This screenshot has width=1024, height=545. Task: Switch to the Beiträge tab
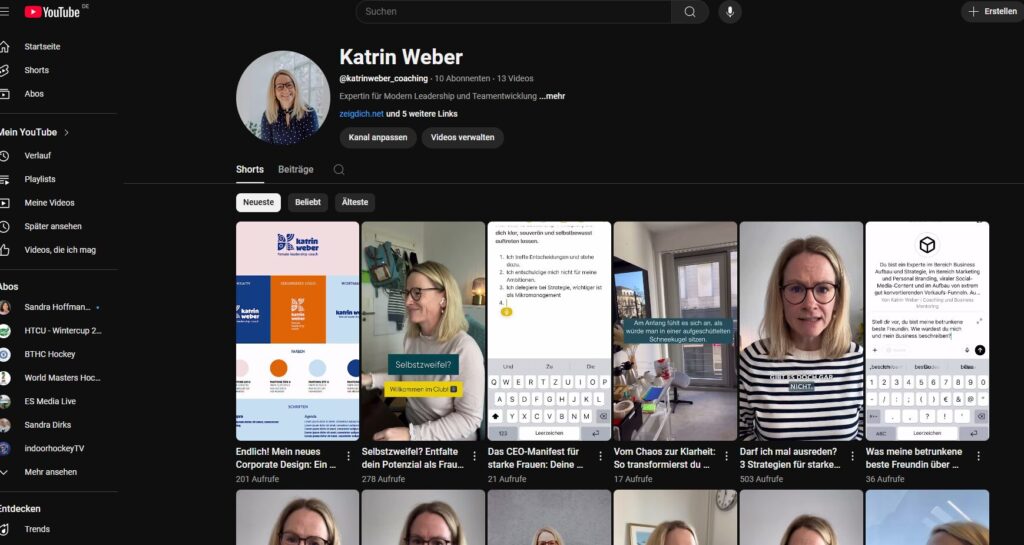coord(295,170)
